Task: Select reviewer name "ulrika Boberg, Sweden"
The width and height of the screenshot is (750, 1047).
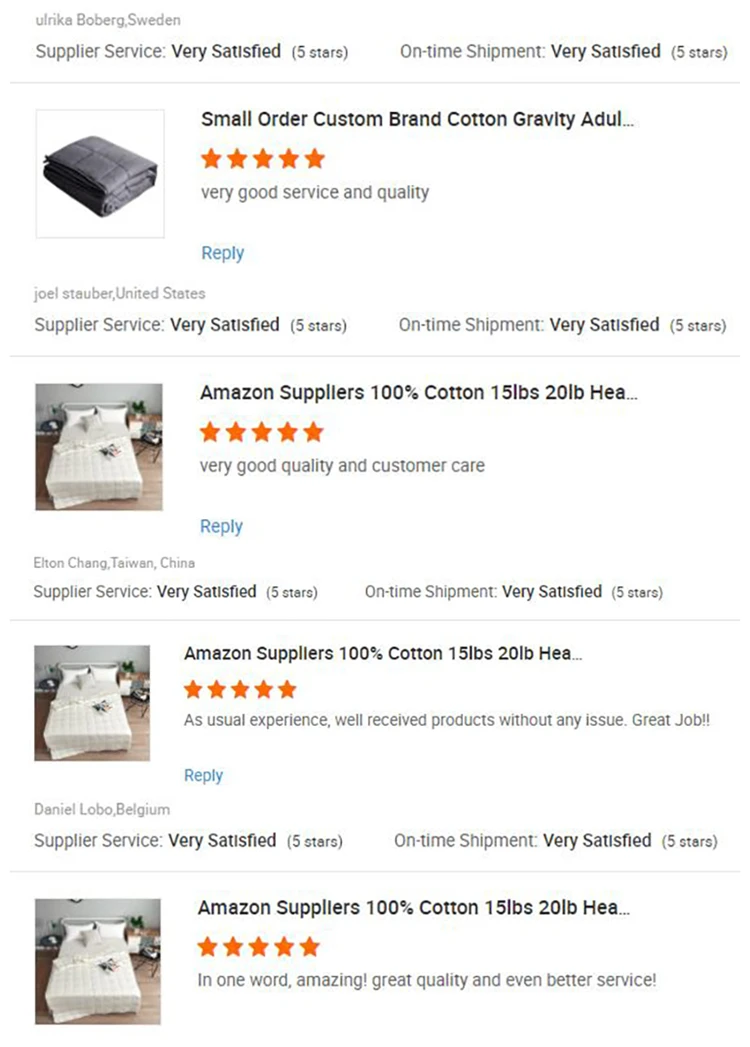Action: 108,20
